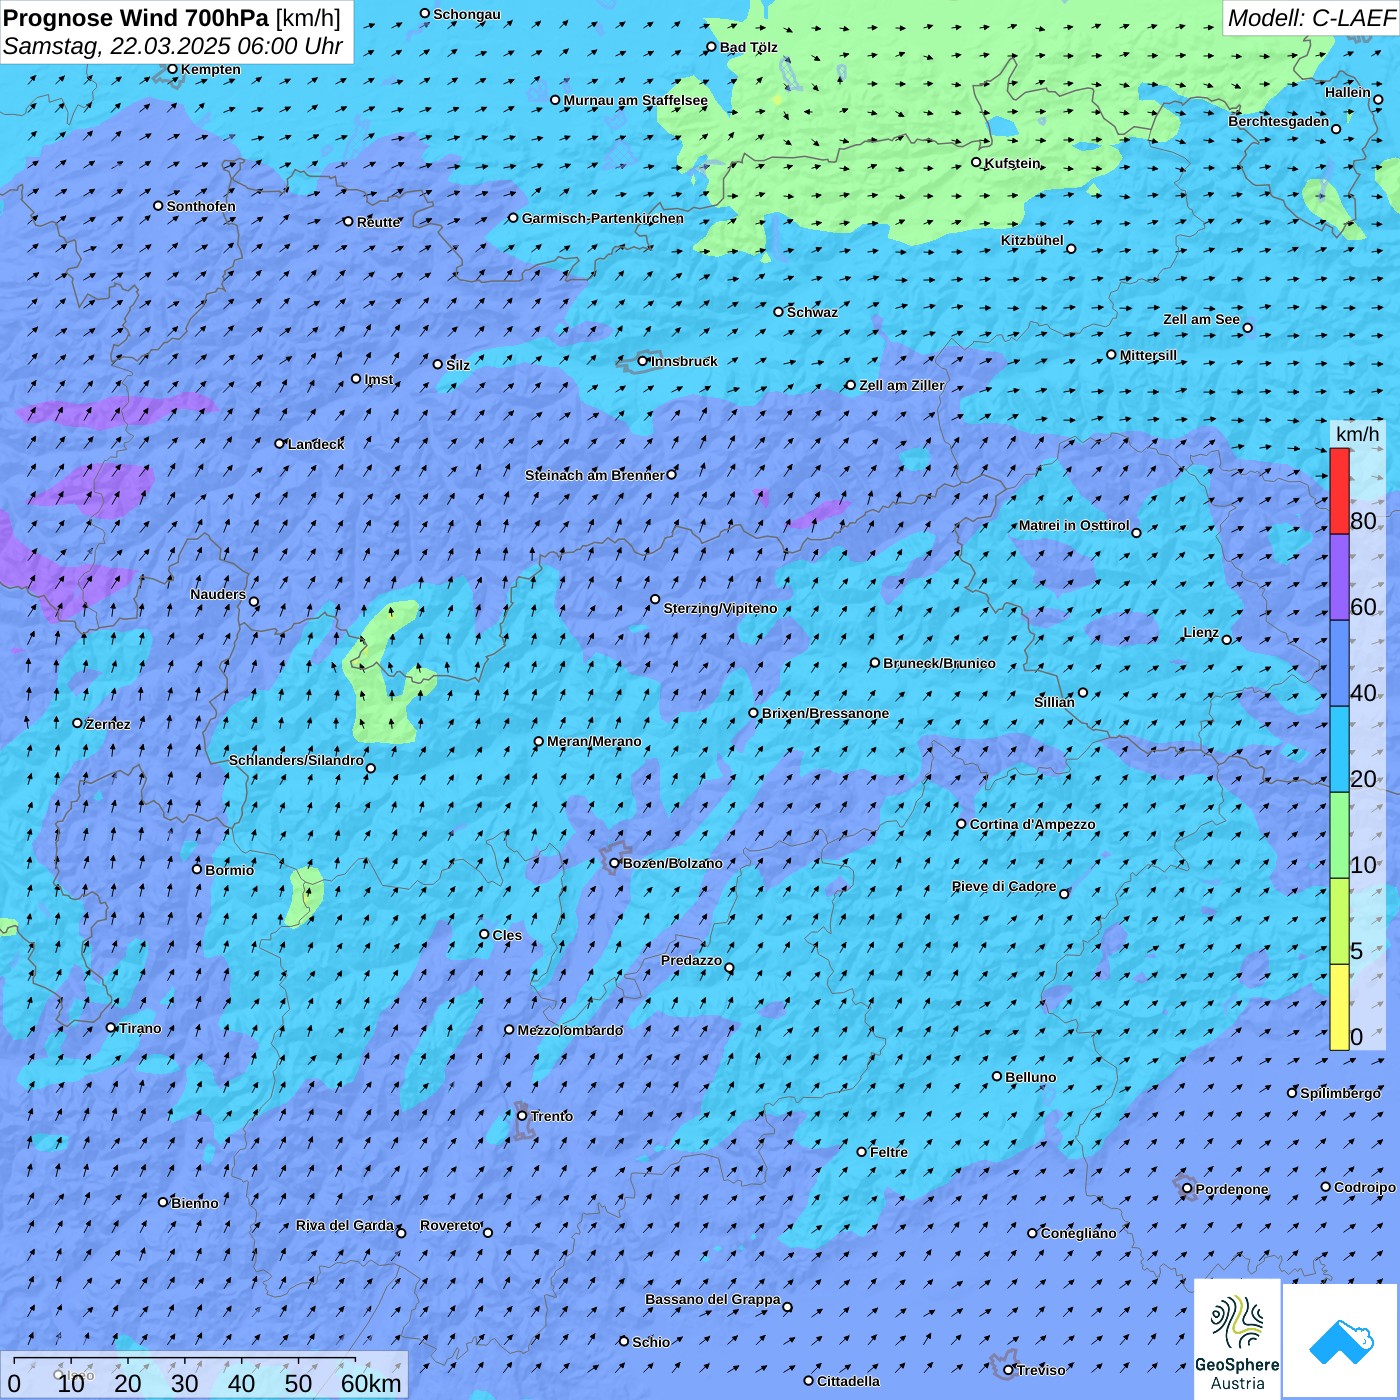Click the blue avalanche service logo
The width and height of the screenshot is (1400, 1400).
coord(1340,1341)
